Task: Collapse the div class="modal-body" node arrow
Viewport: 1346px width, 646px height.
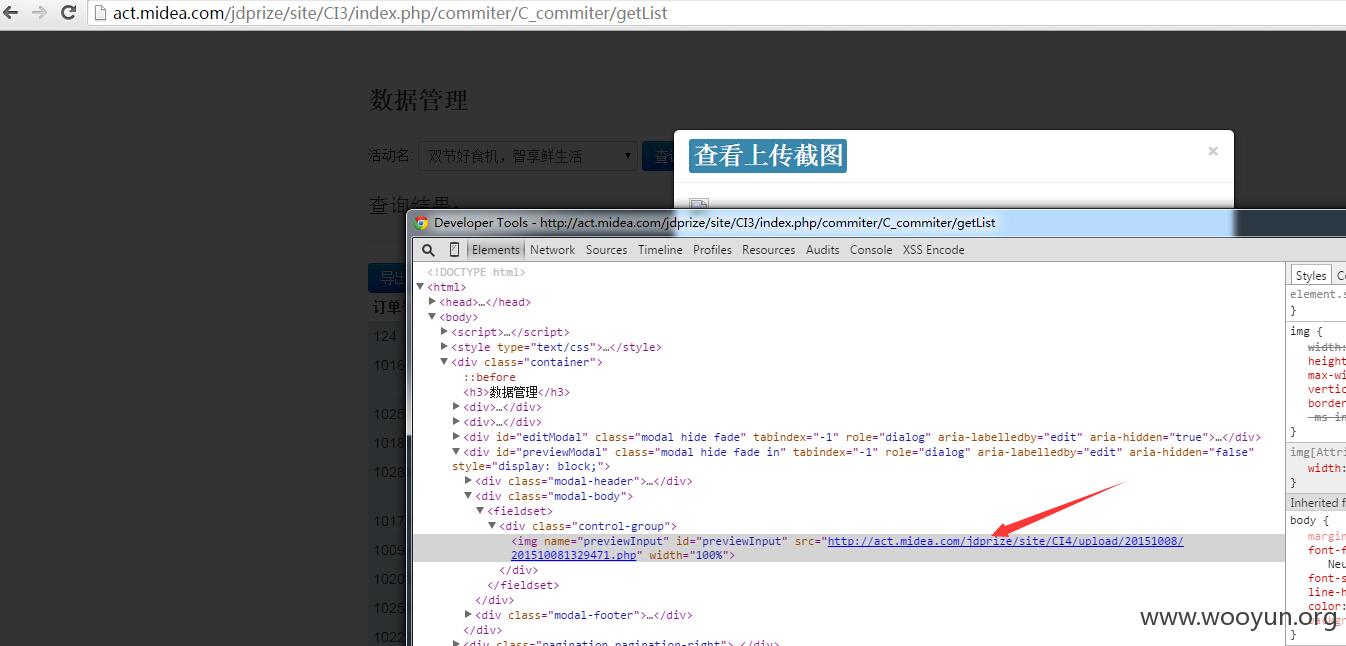Action: pos(469,496)
